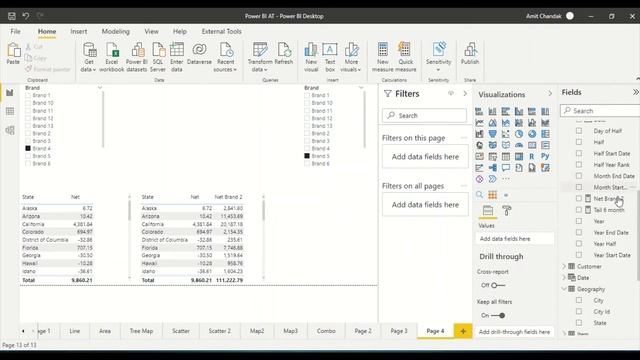Check the Half Year Rank field
640x360 pixels.
(579, 164)
